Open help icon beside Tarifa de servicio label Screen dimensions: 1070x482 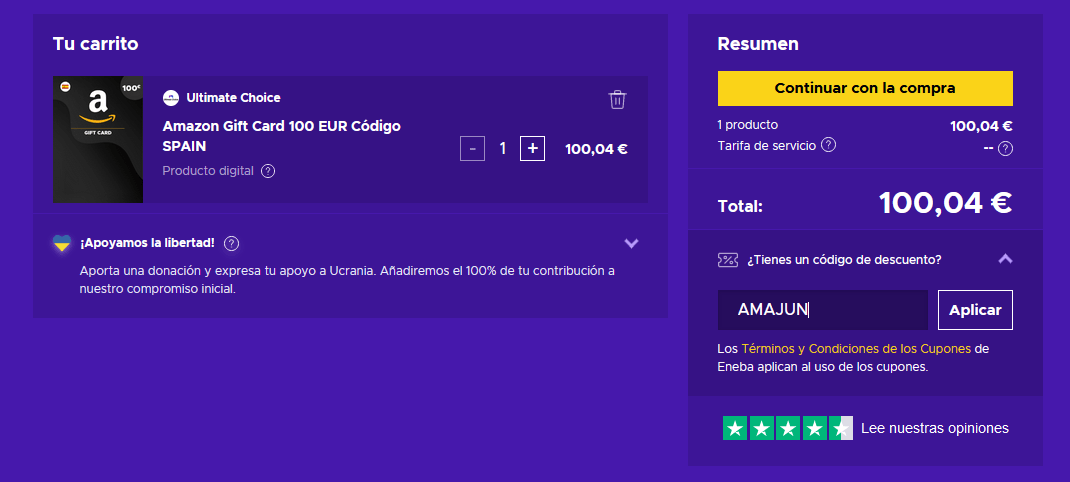coord(828,145)
